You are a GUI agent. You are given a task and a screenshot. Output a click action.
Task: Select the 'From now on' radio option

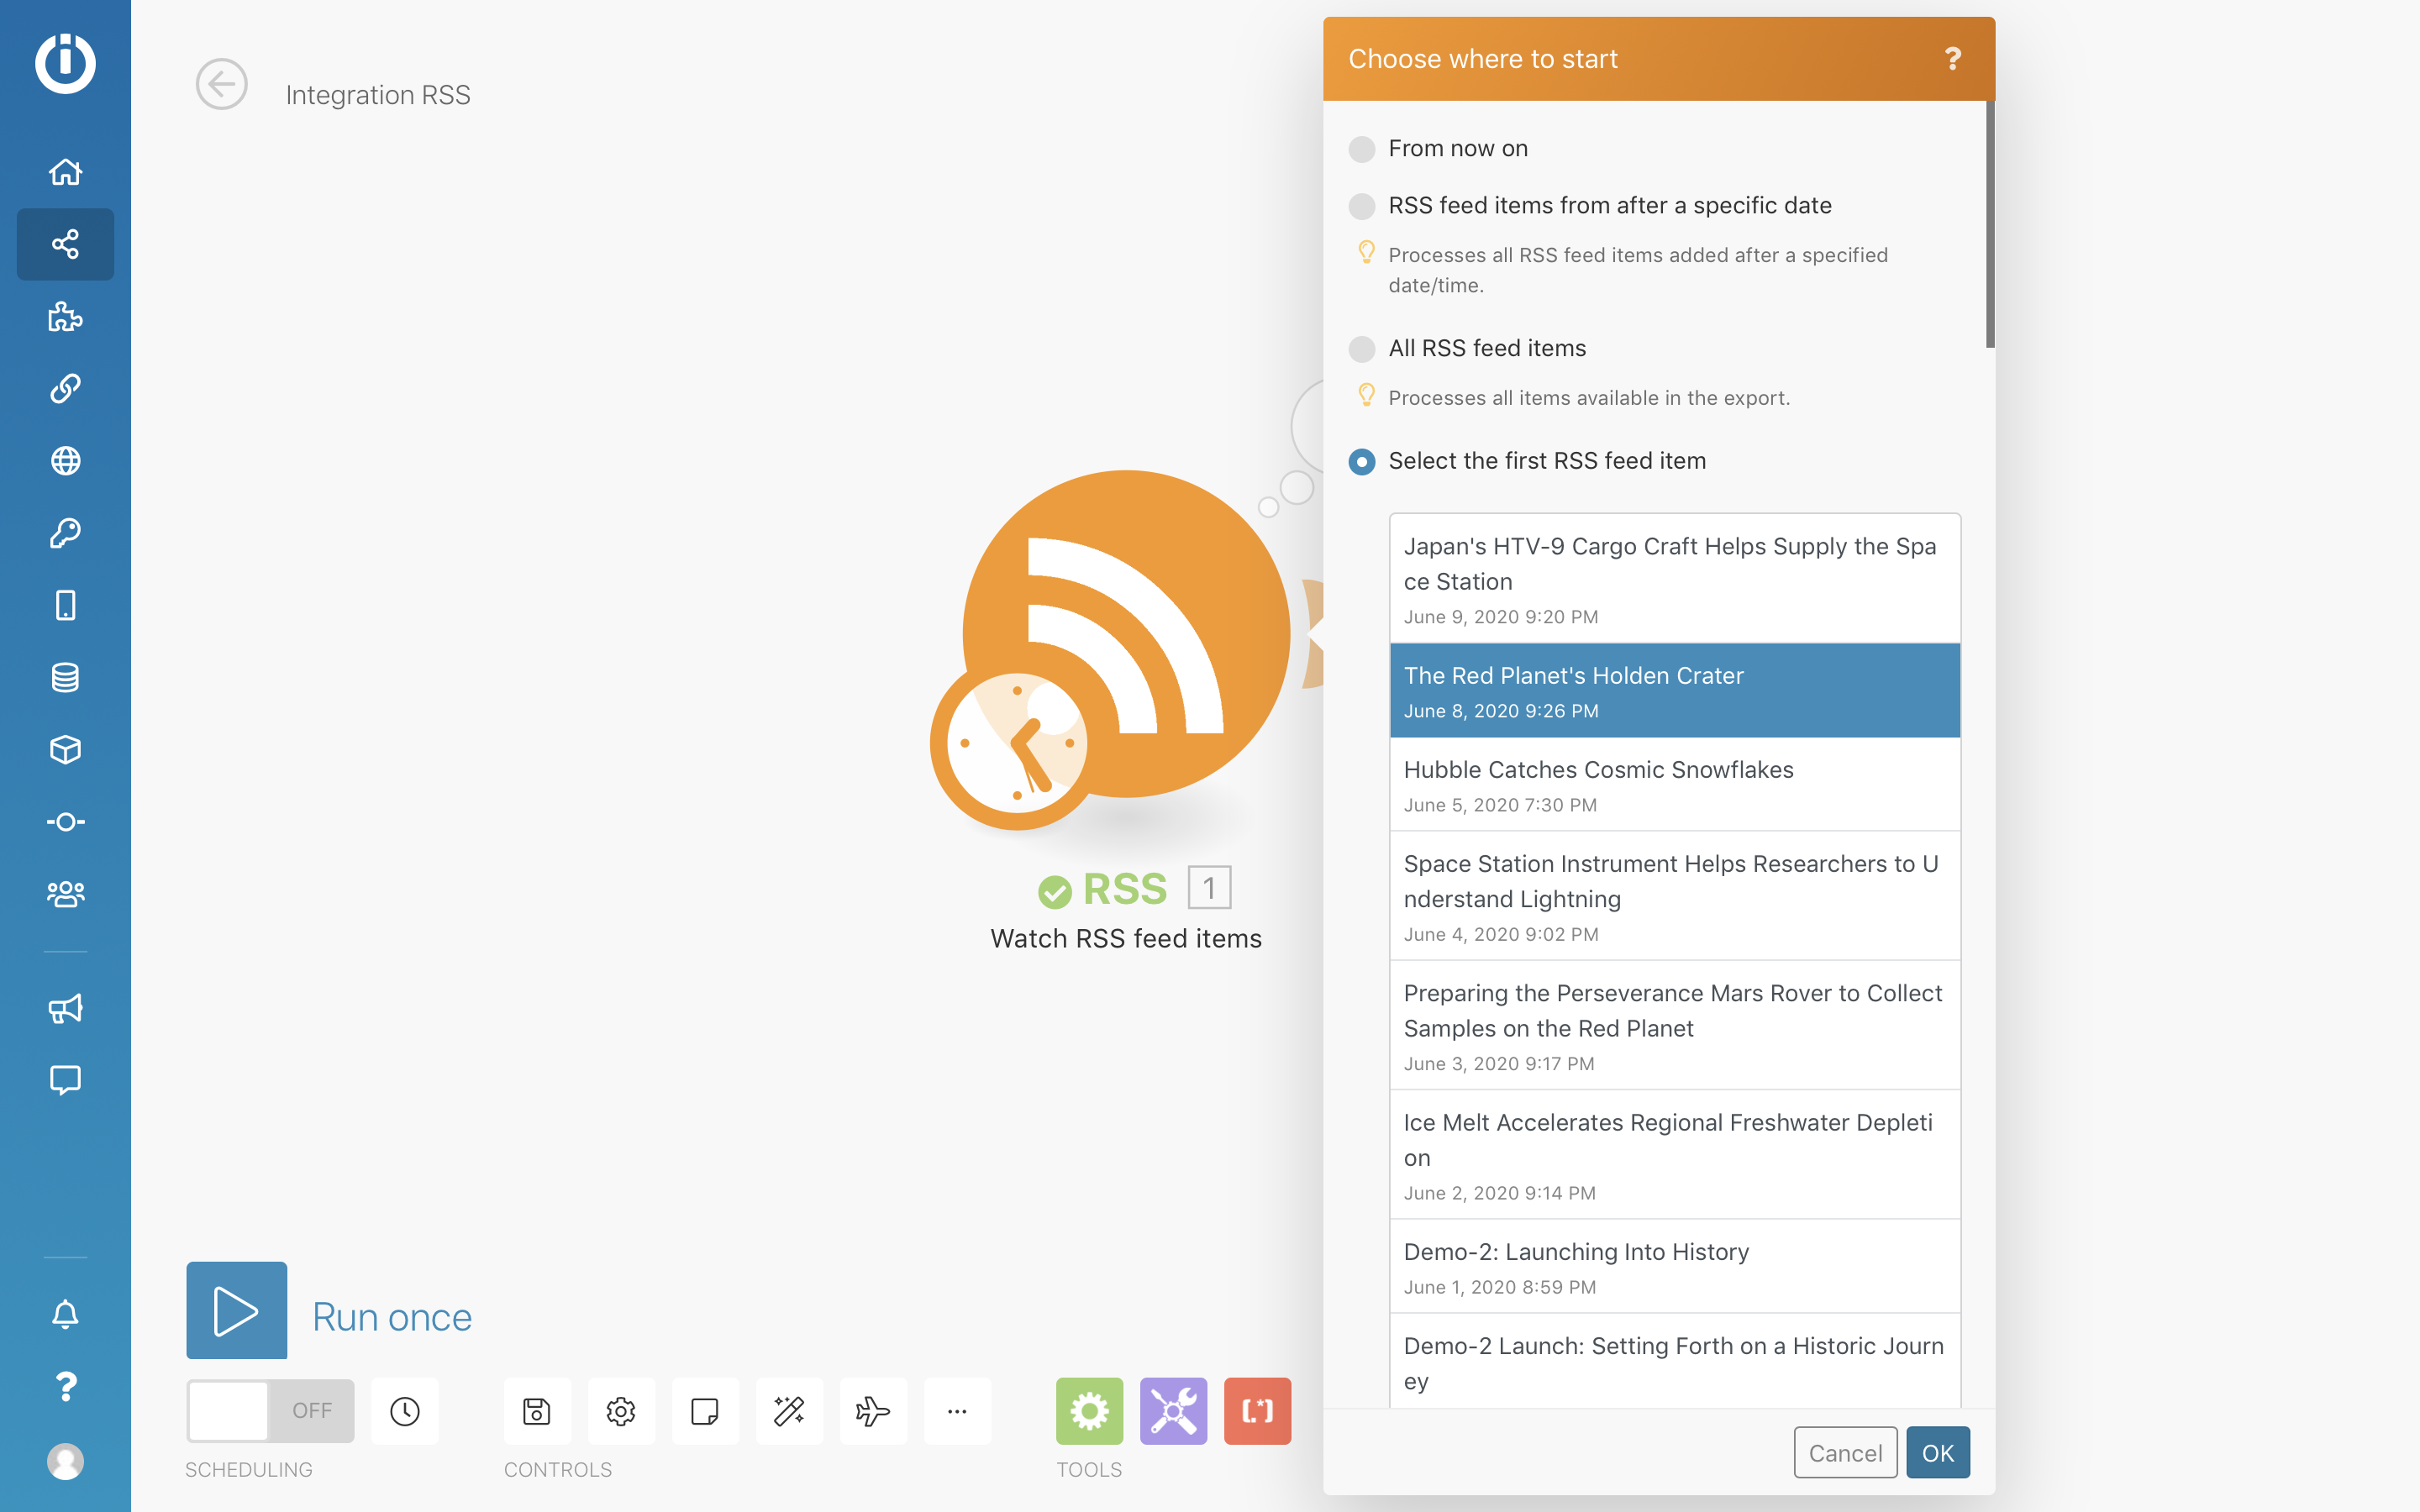click(1362, 149)
